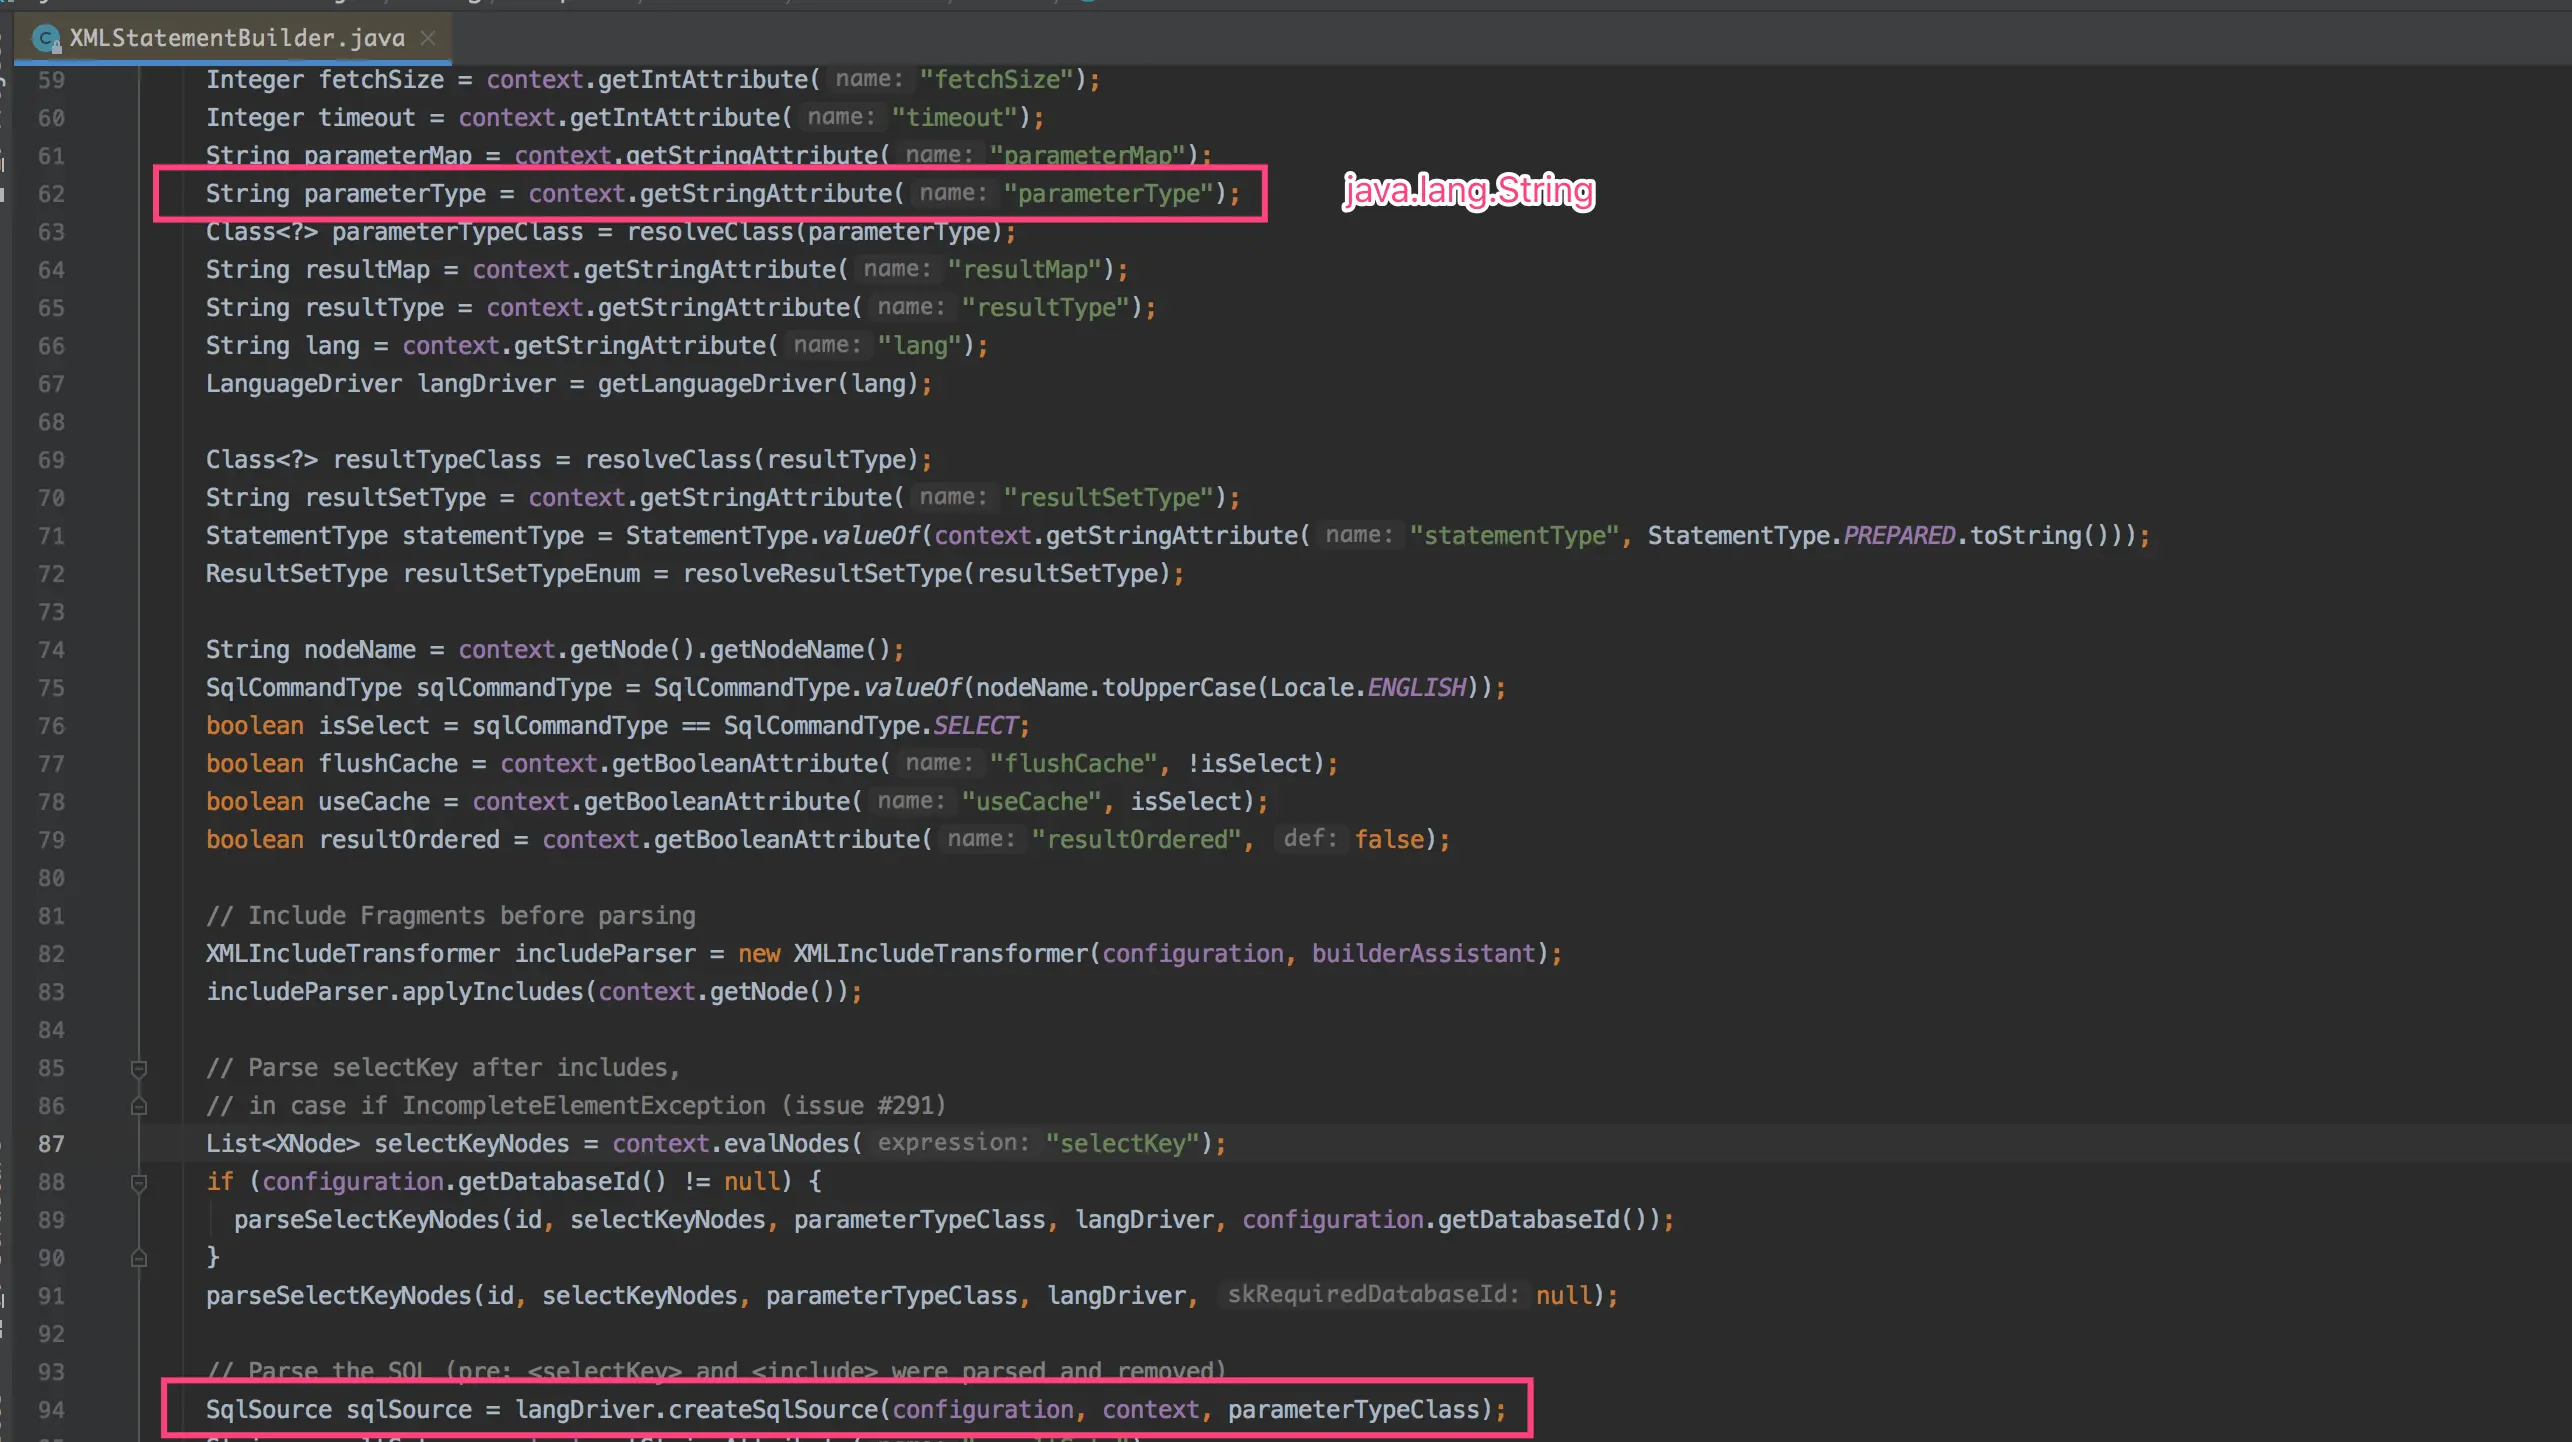
Task: Click line number 62 in gutter
Action: pos(51,194)
